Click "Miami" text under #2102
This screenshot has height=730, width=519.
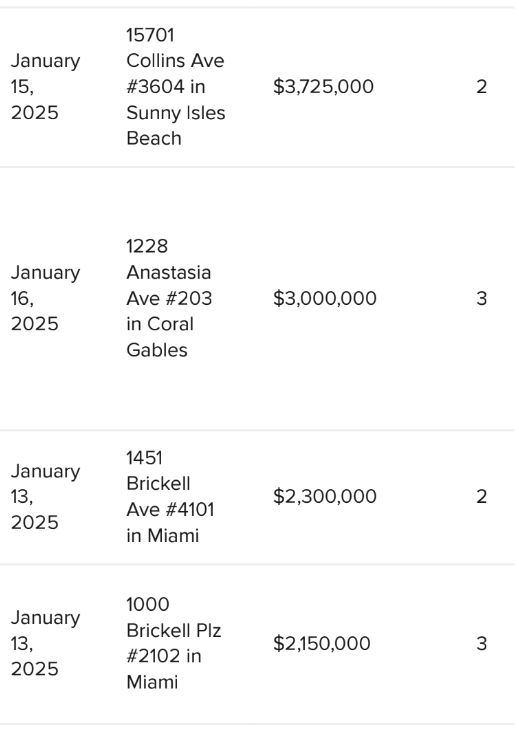(152, 682)
